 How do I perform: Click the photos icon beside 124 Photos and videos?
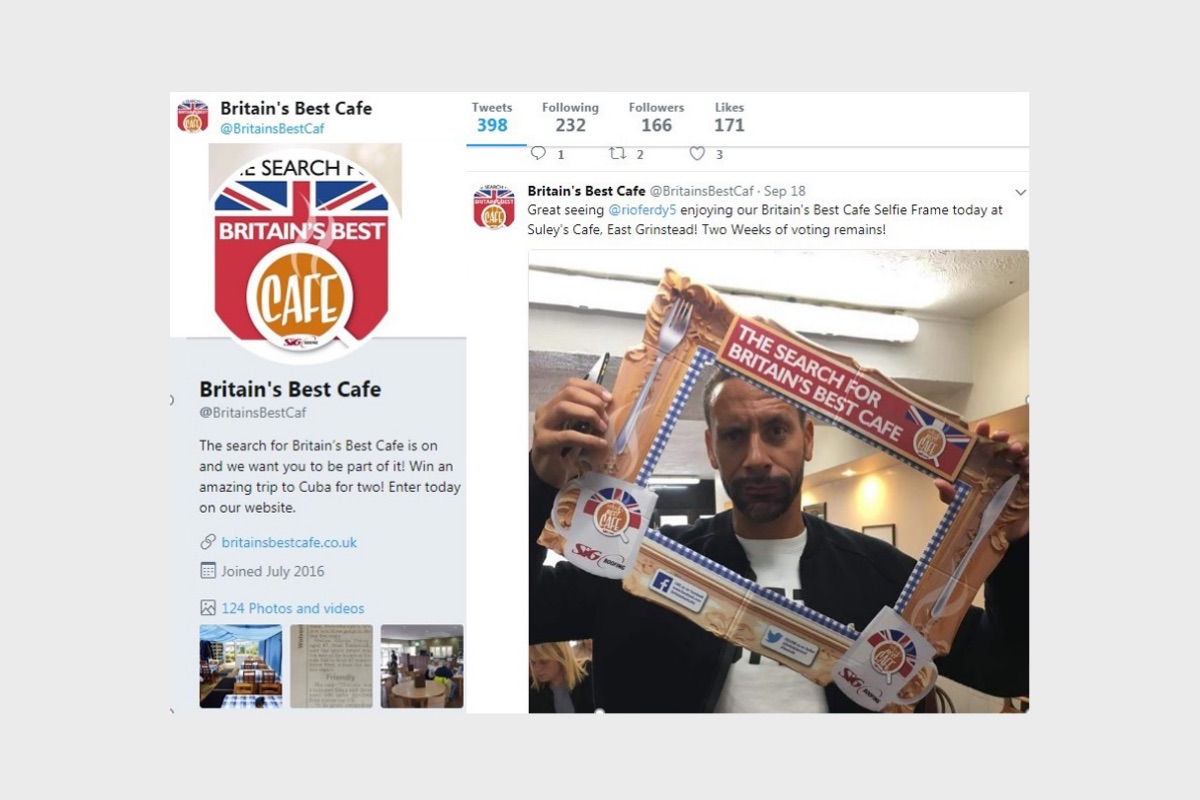(208, 608)
